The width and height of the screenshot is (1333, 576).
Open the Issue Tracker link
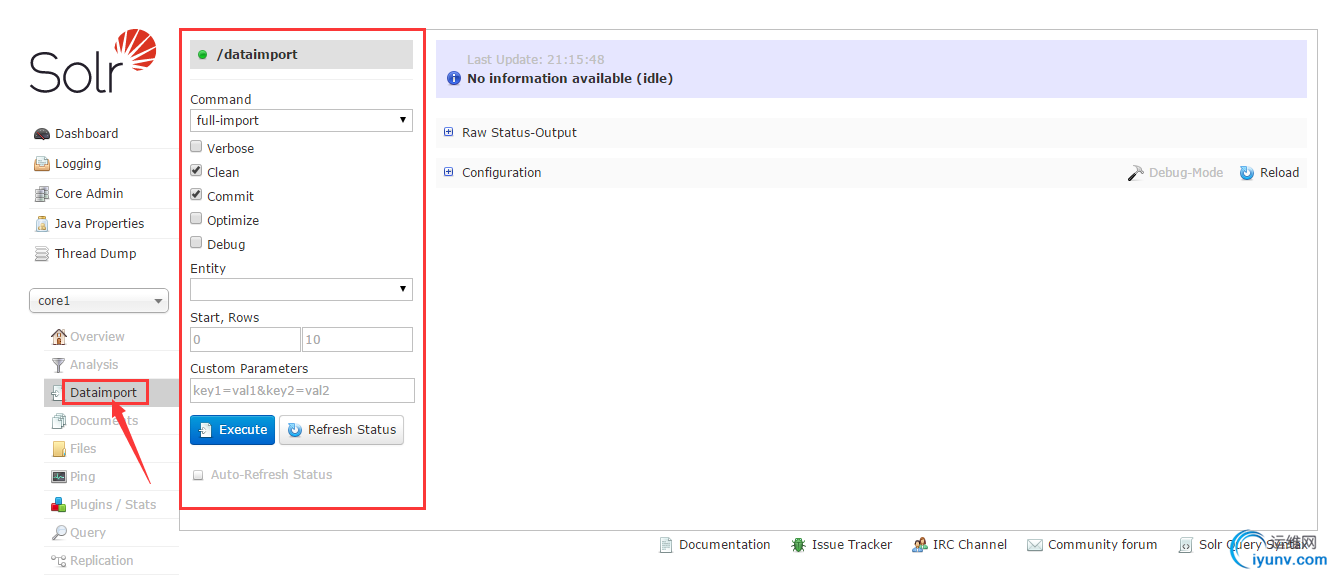[852, 545]
